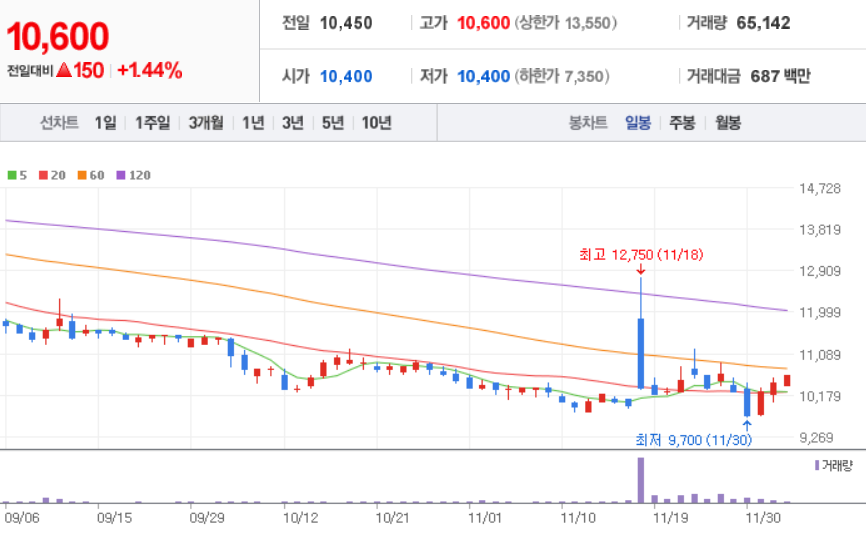Click the 13,819 price axis label
866x543 pixels.
point(820,230)
